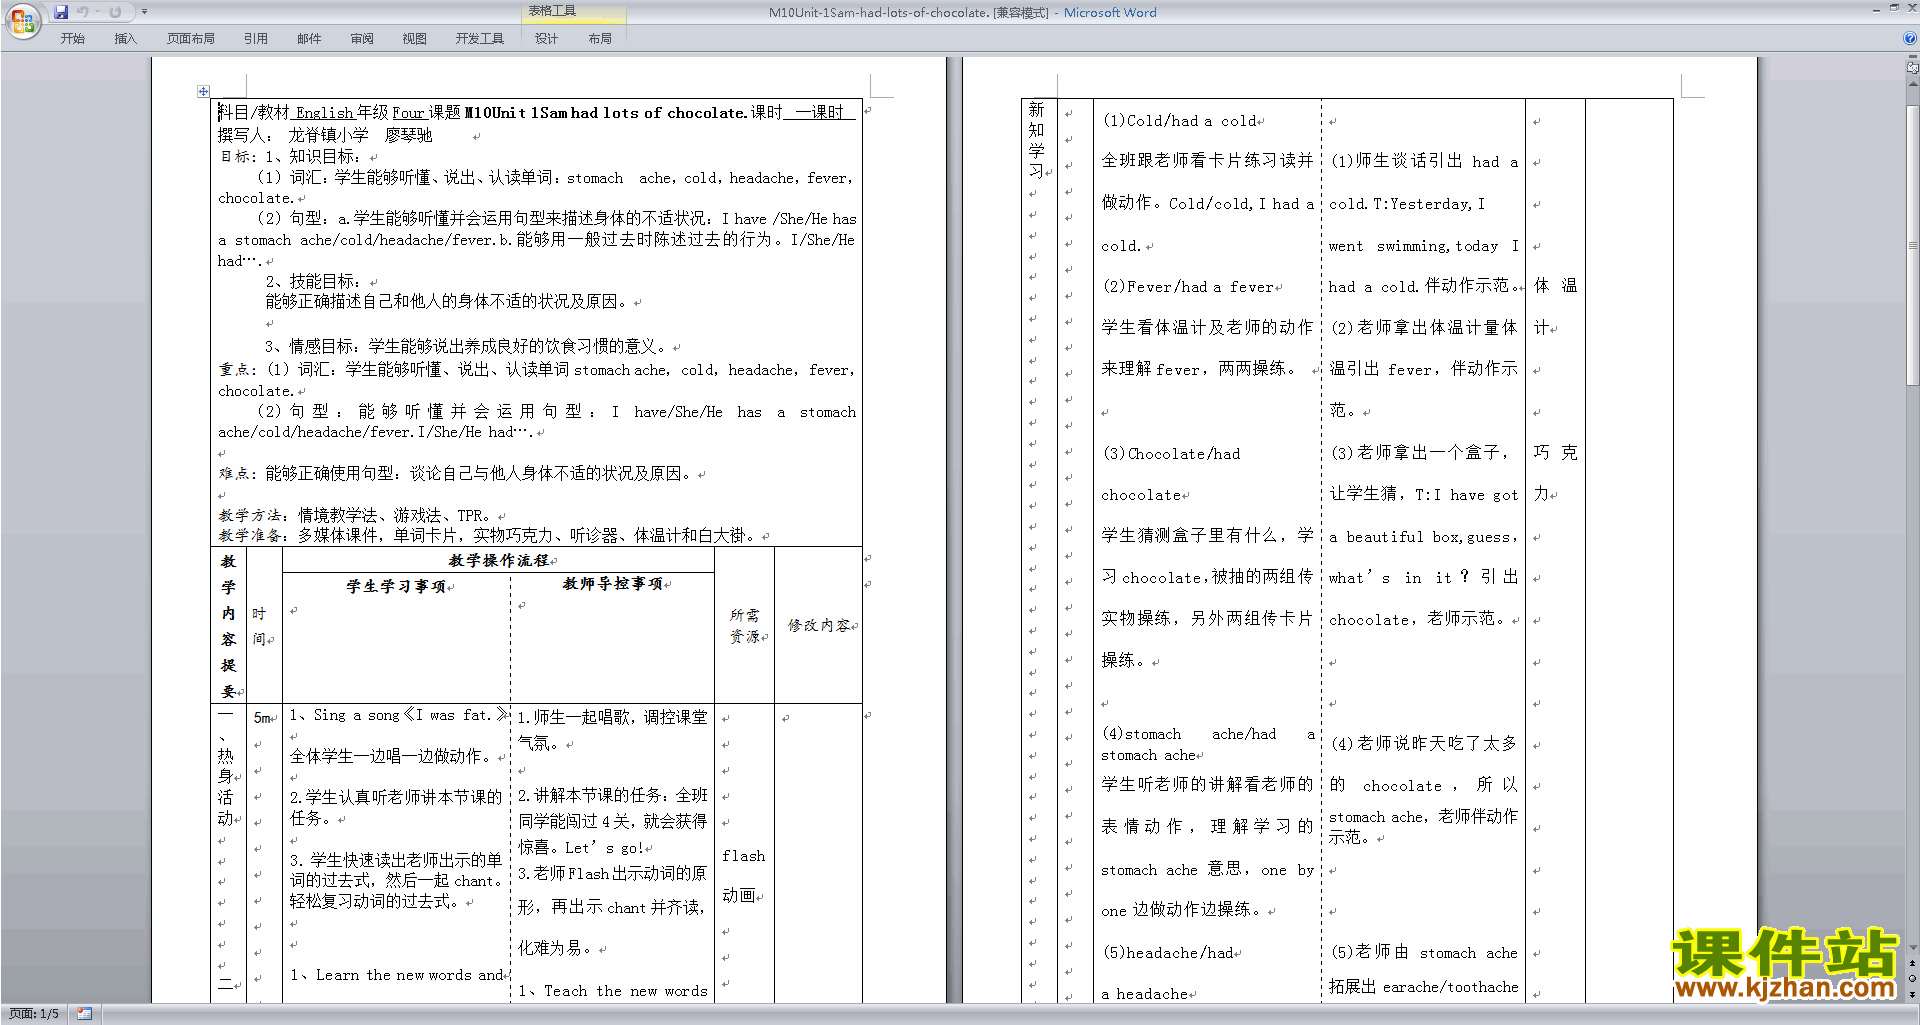Viewport: 1920px width, 1025px height.
Task: Click the split-window handle above the scrollbar
Action: tap(1912, 57)
